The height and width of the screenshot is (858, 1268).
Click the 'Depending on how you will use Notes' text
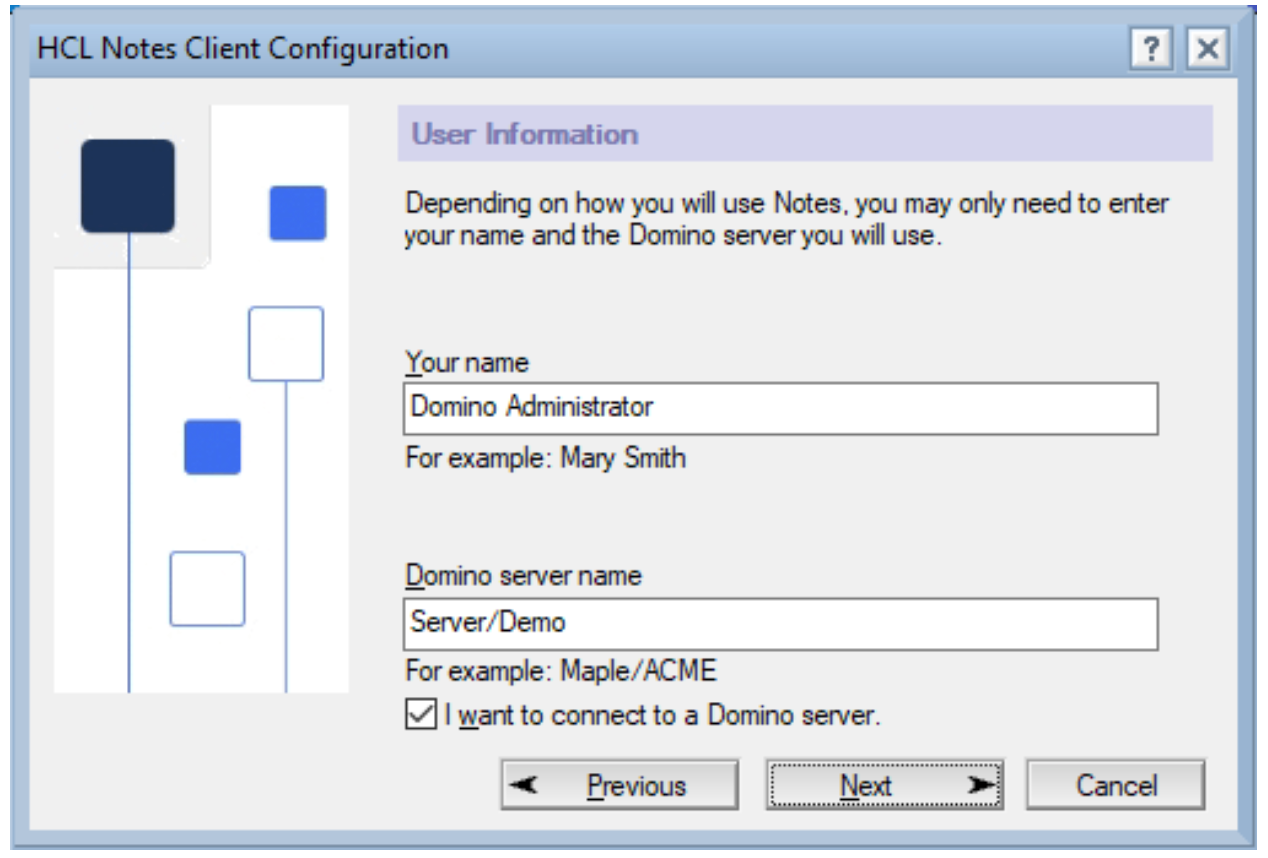(786, 221)
